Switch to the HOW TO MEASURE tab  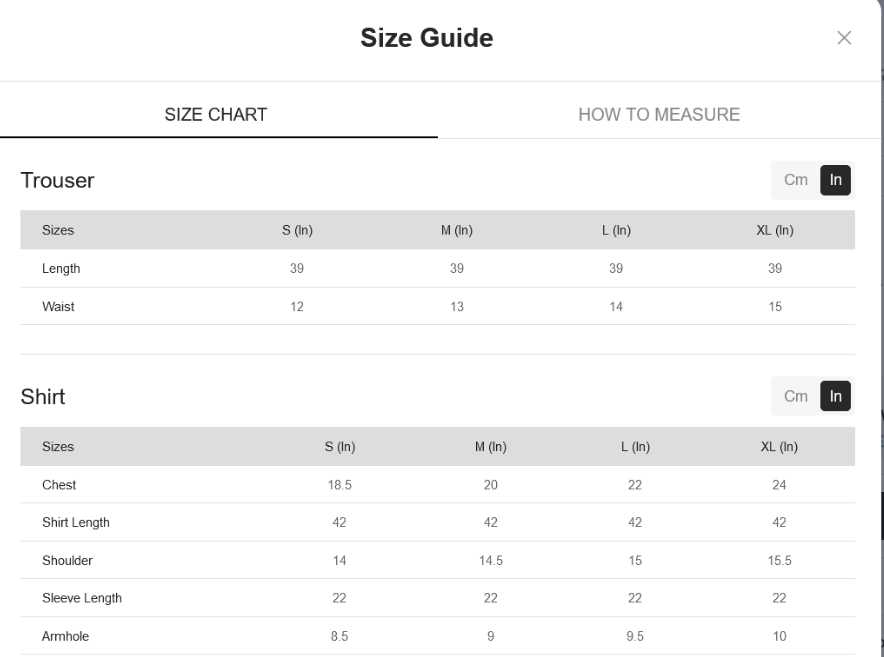click(659, 114)
